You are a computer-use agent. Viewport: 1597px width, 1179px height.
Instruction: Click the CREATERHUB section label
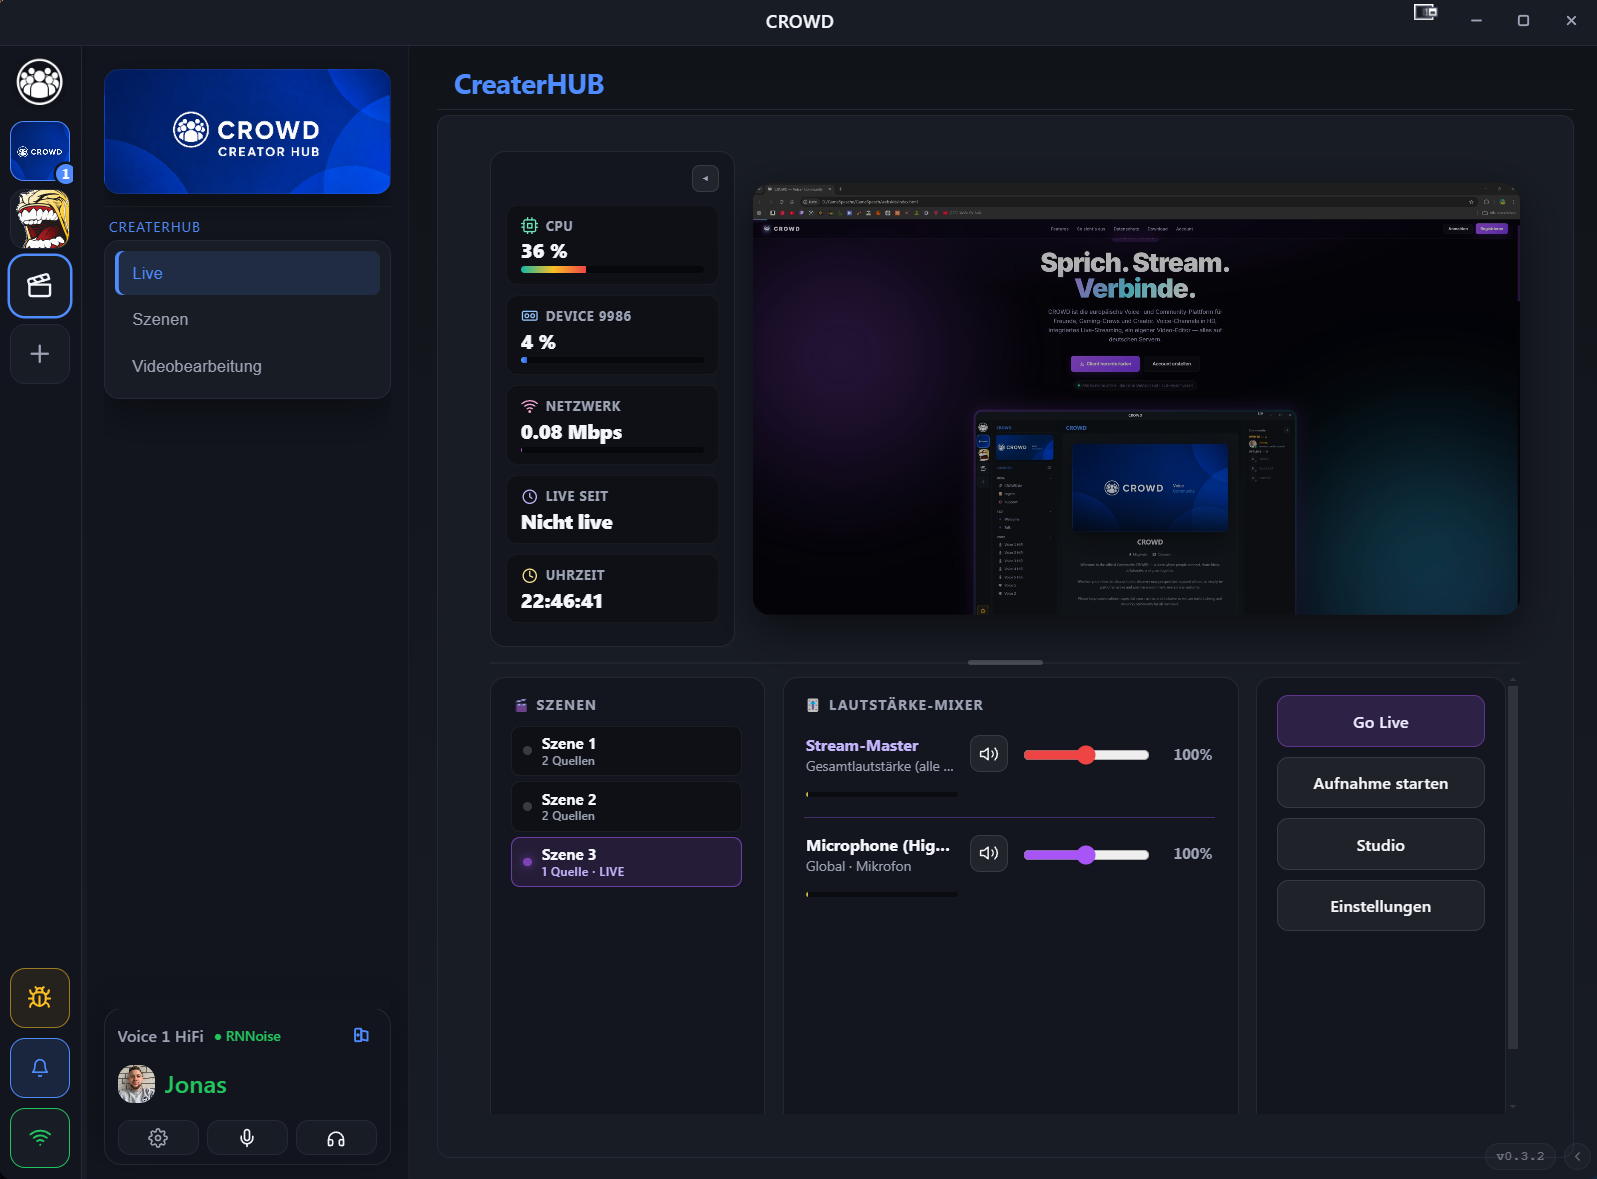click(155, 227)
